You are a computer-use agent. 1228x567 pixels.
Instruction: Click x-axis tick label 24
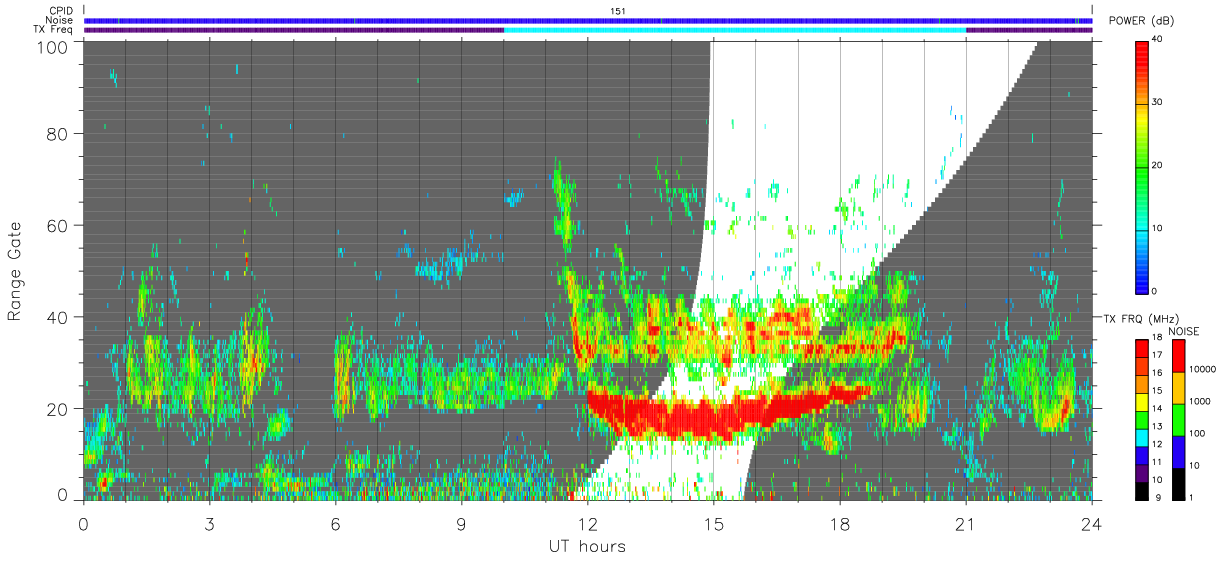pyautogui.click(x=1091, y=523)
